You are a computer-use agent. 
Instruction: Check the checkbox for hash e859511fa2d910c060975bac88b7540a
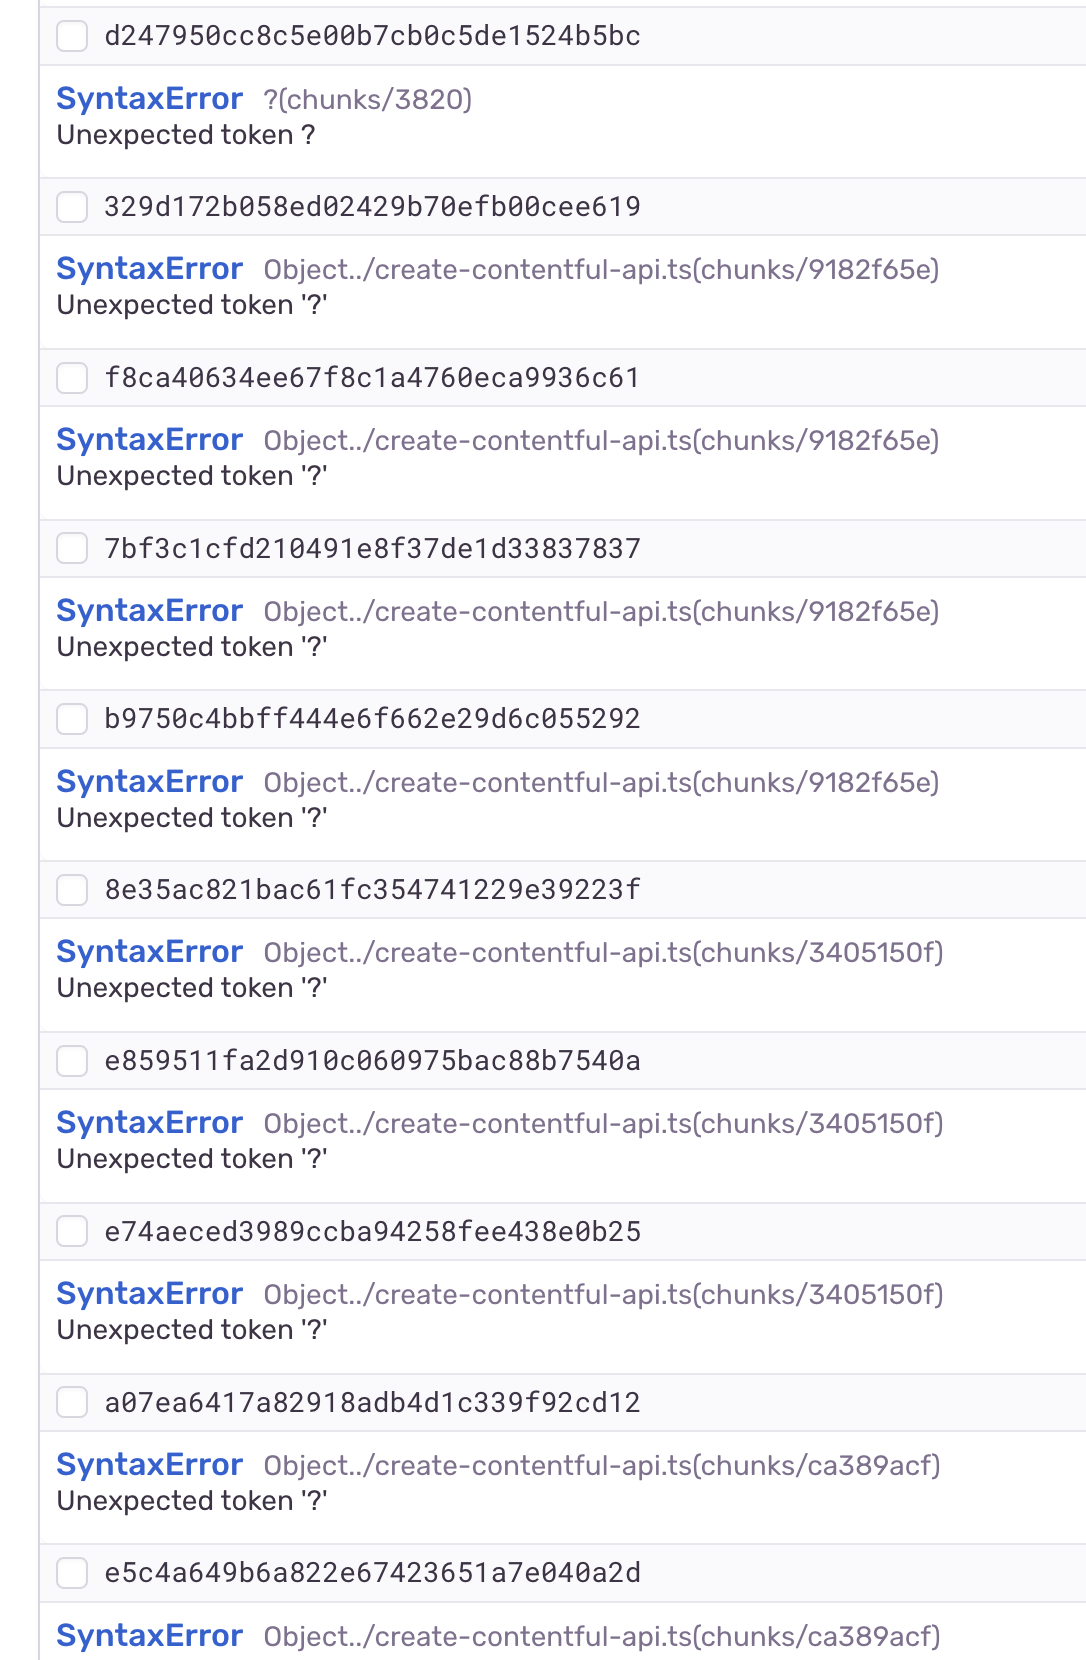72,1061
